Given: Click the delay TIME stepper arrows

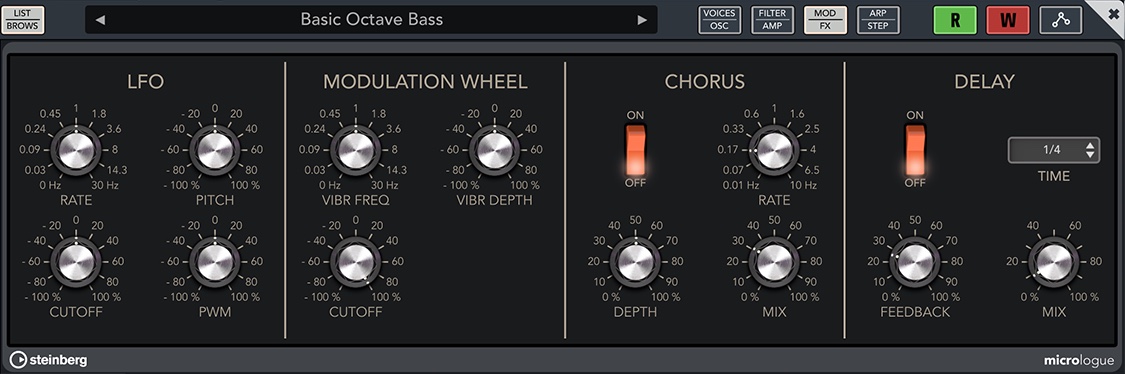Looking at the screenshot, I should 1091,150.
